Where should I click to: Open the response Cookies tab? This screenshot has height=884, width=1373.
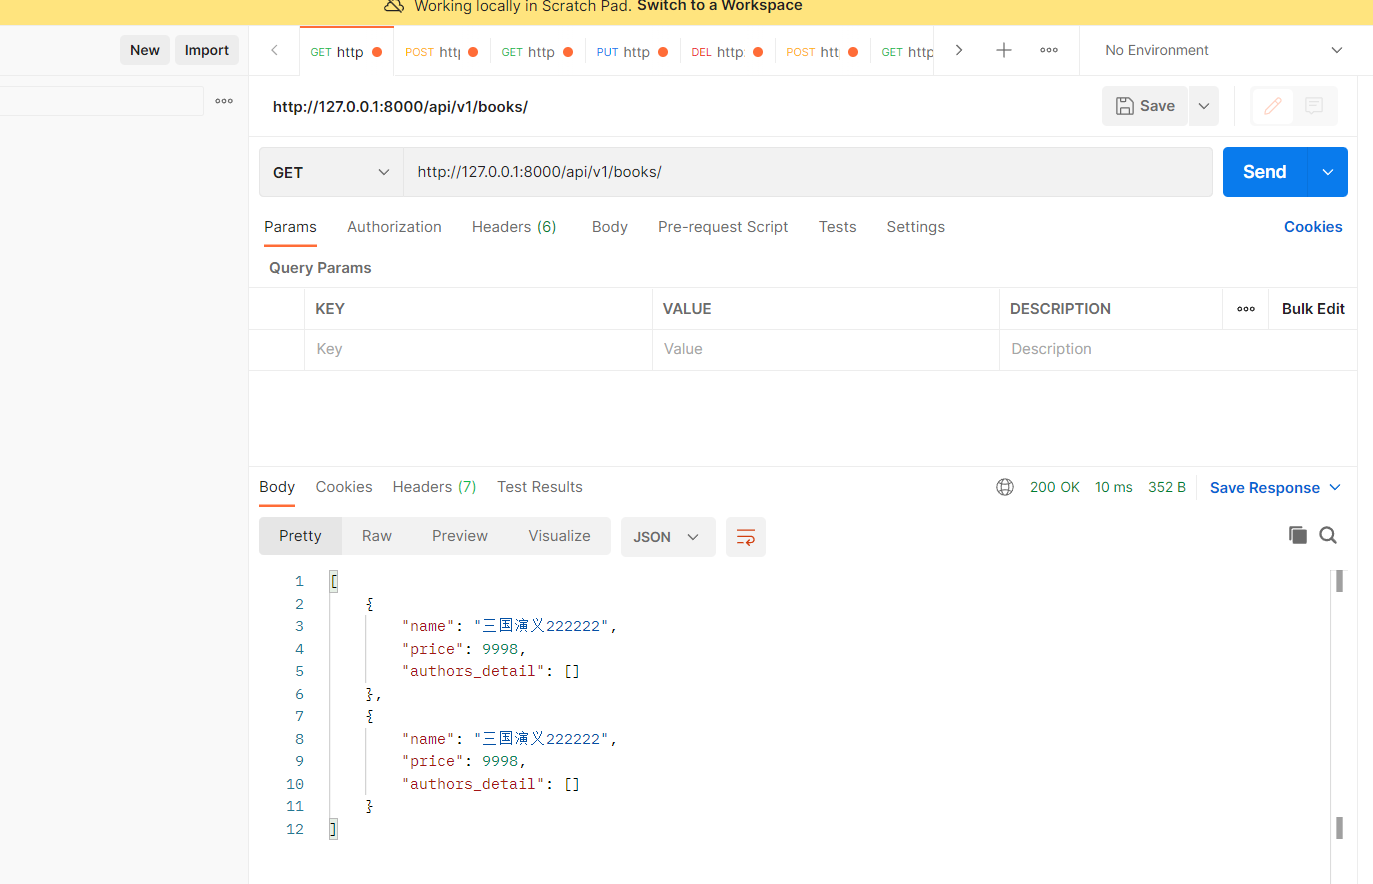tap(344, 487)
